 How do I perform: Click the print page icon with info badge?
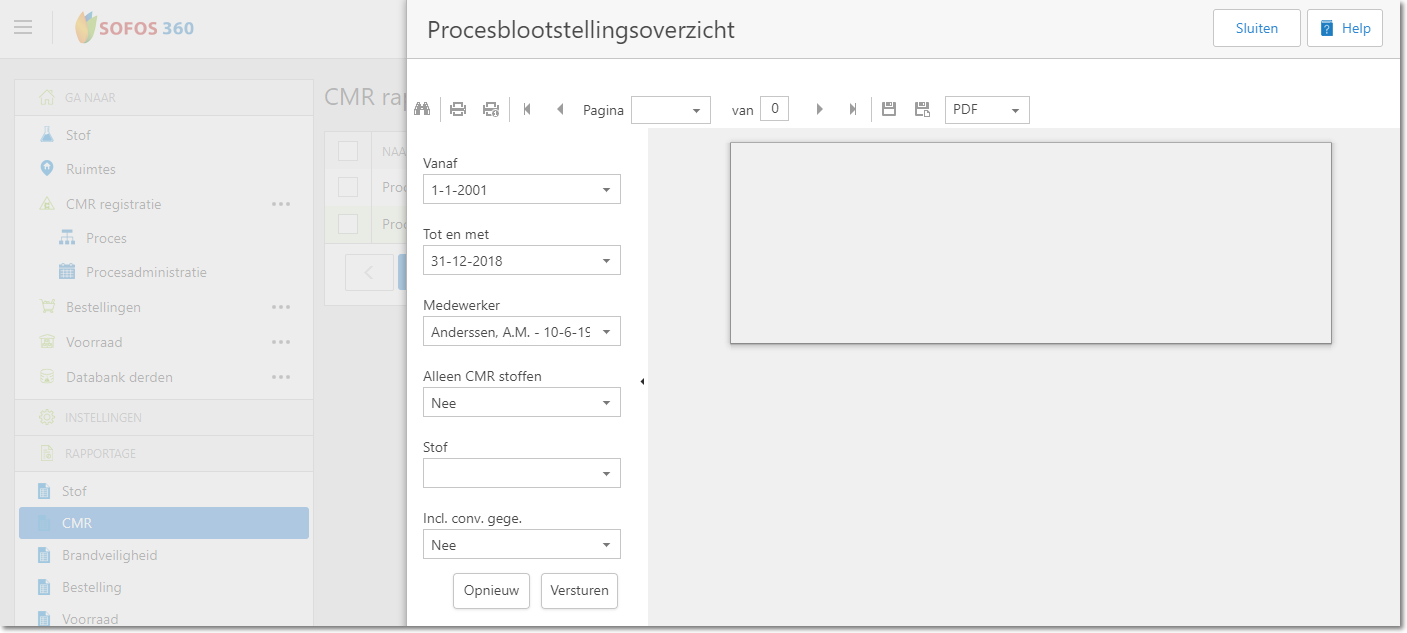pyautogui.click(x=491, y=110)
